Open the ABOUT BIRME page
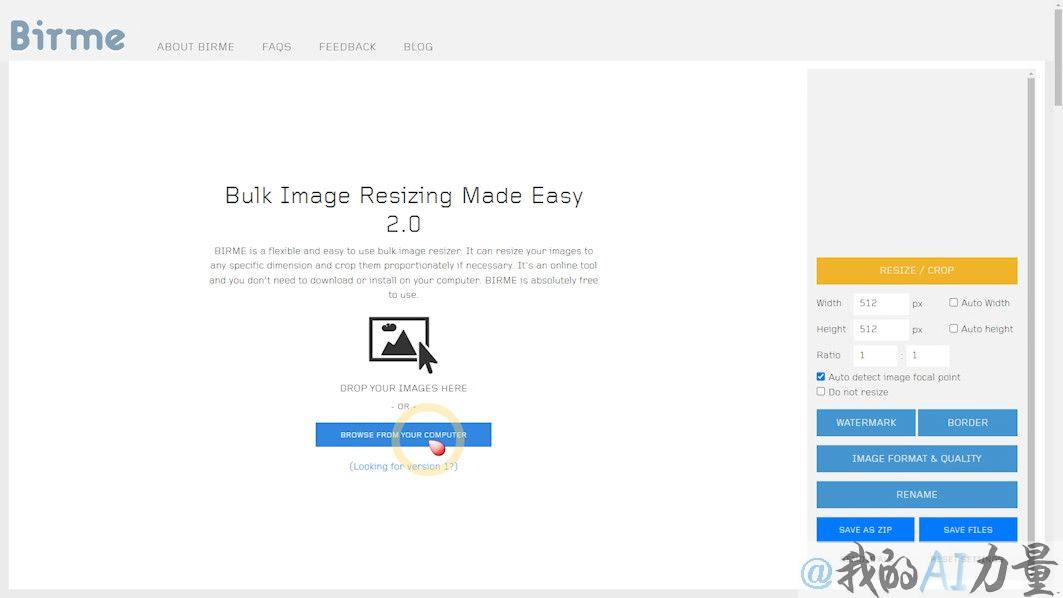This screenshot has height=598, width=1063. (195, 47)
